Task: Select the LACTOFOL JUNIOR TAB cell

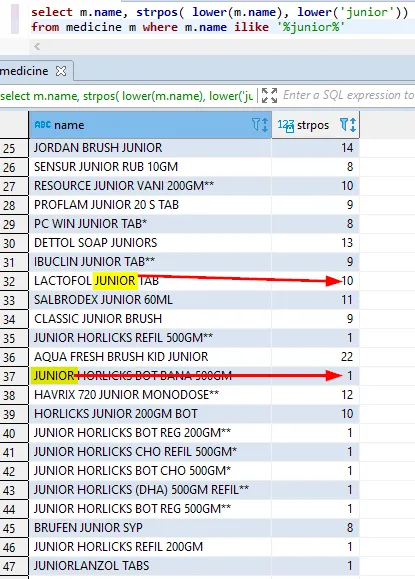Action: (150, 281)
